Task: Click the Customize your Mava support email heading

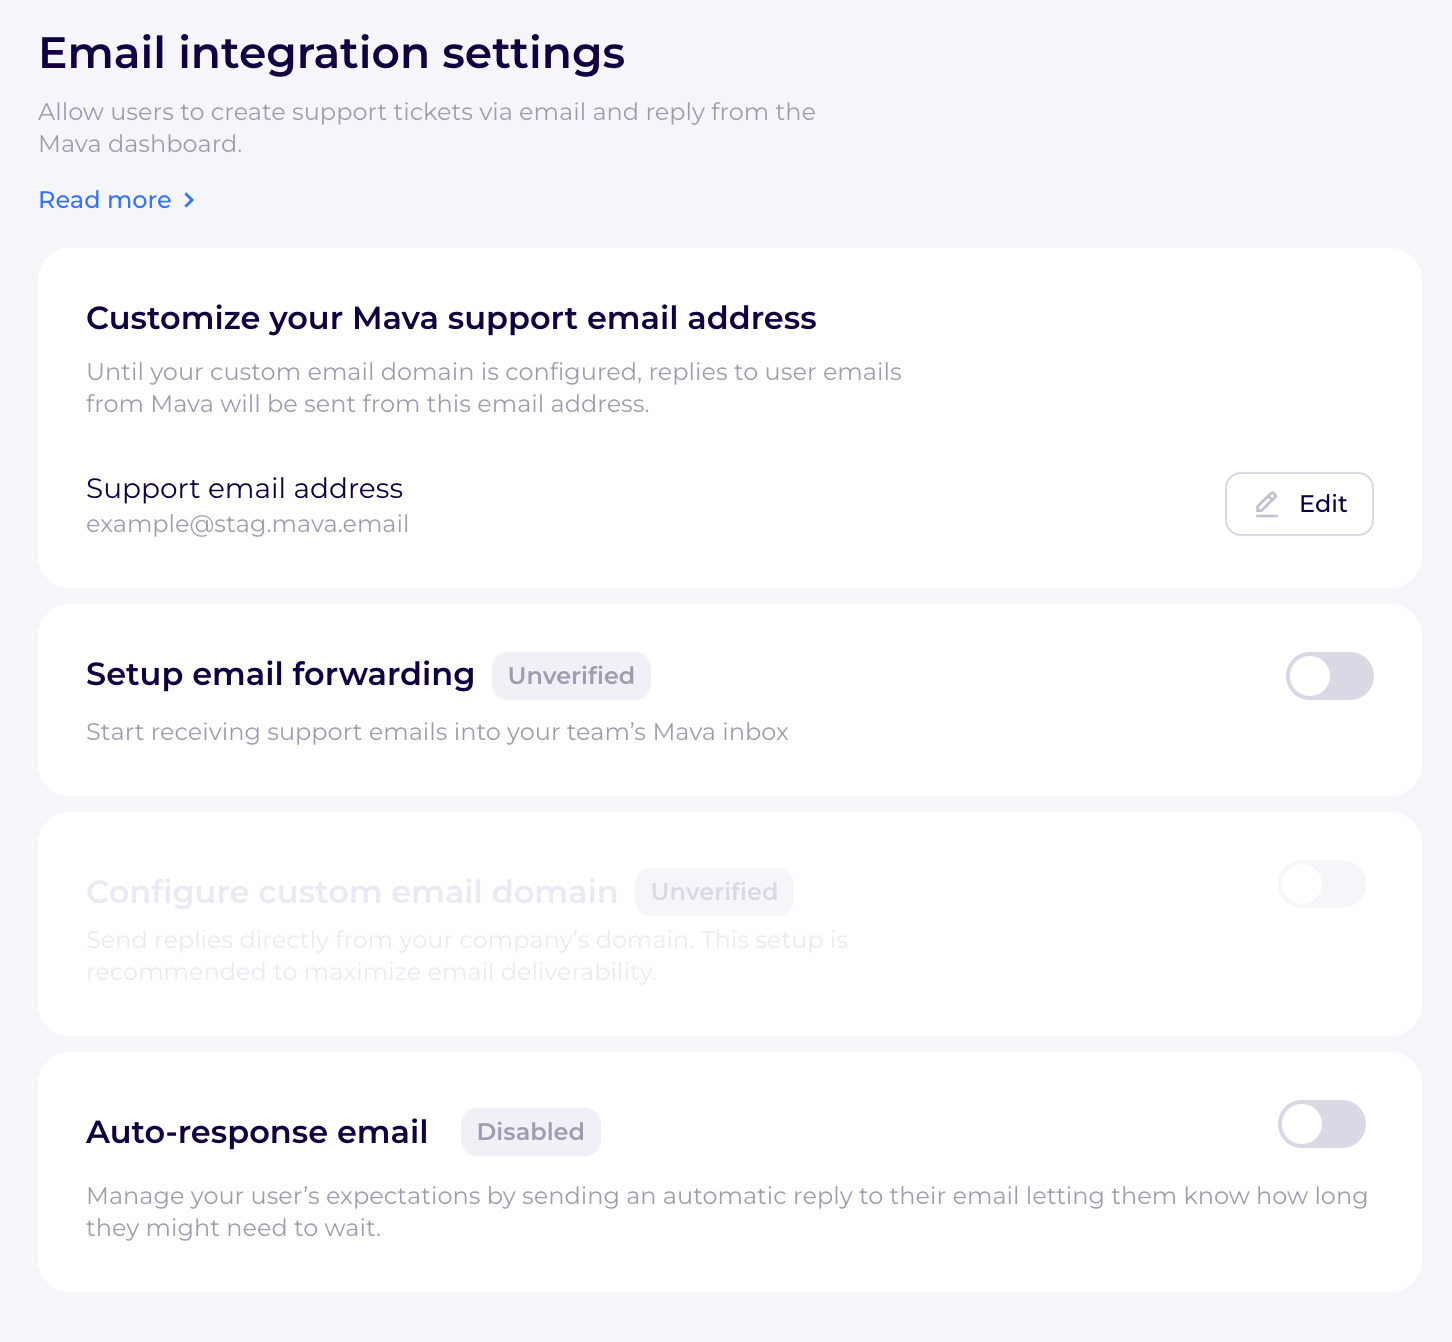Action: pos(451,318)
